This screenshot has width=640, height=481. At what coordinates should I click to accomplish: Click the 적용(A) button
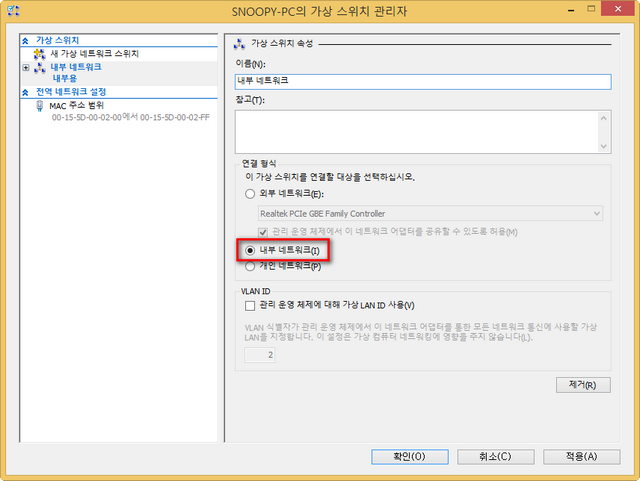pyautogui.click(x=582, y=457)
